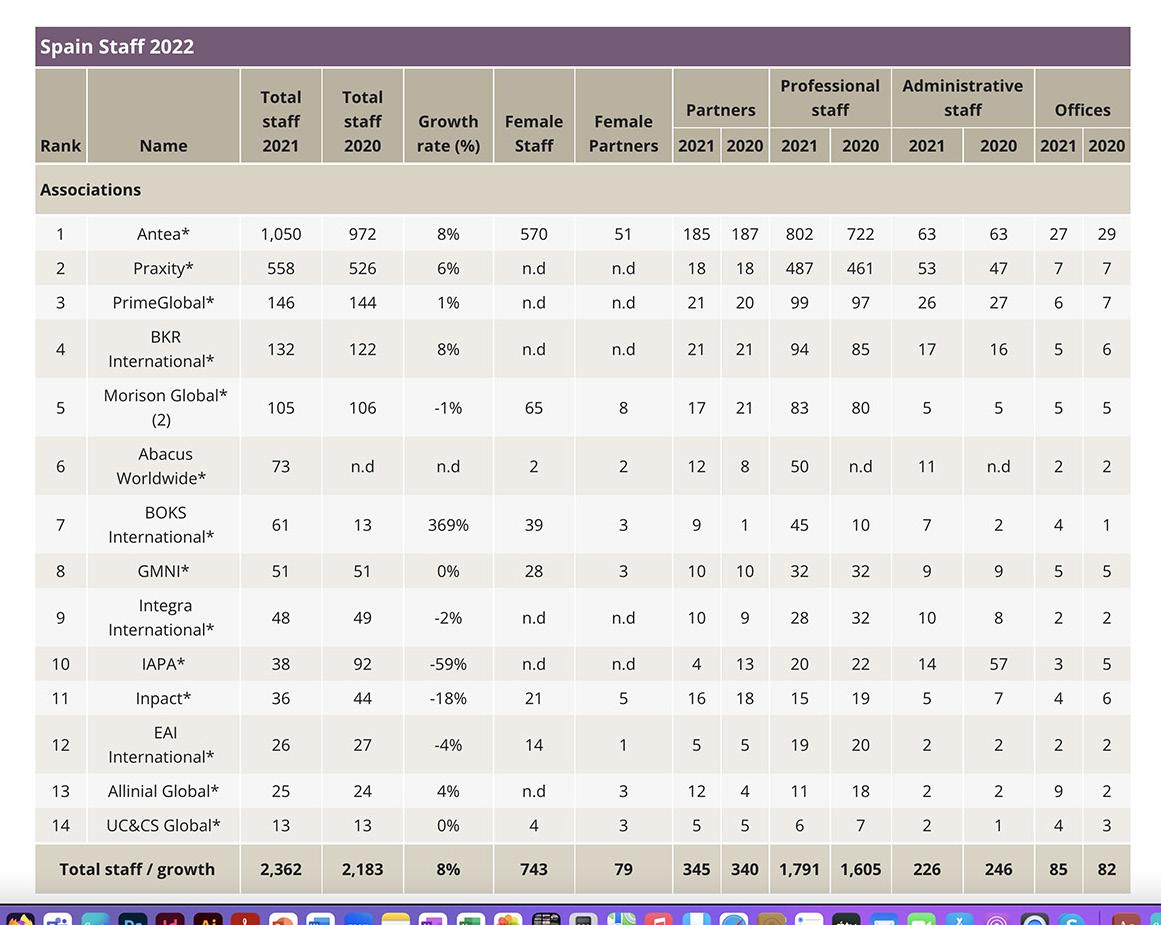
Task: Select the 'UC&CS Global*' name cell
Action: pyautogui.click(x=164, y=826)
